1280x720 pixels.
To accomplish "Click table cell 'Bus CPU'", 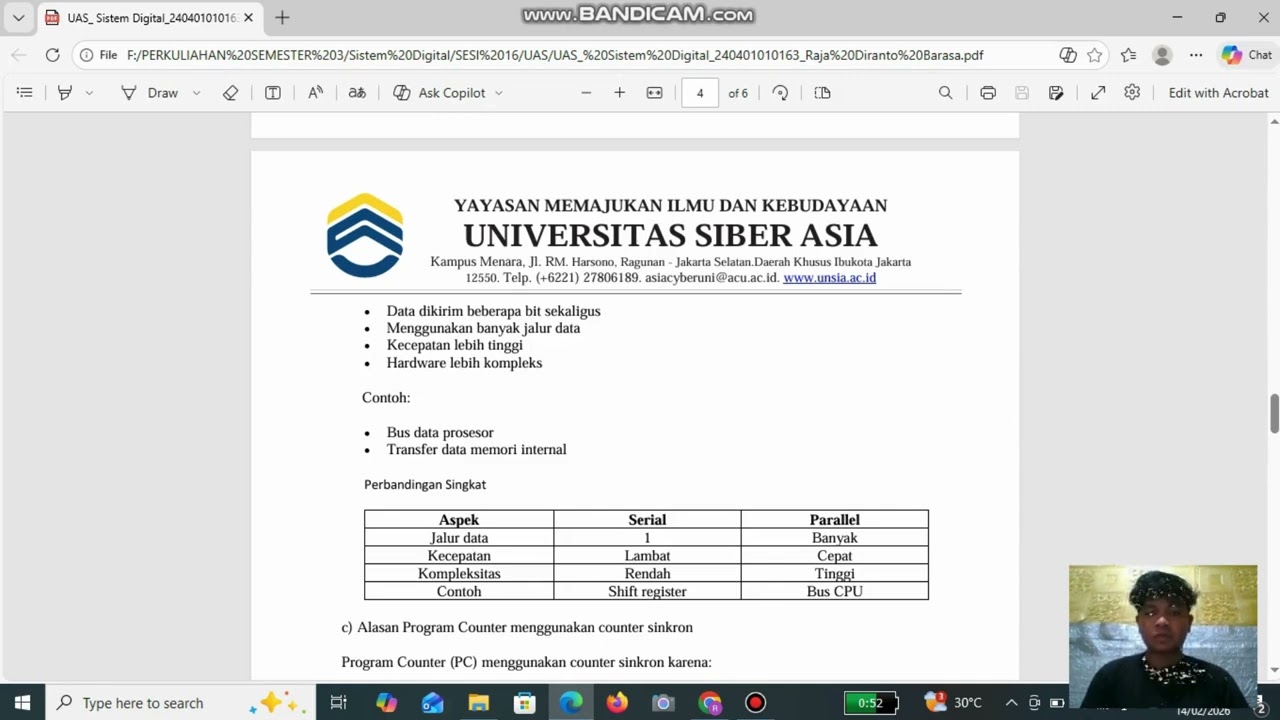I will click(x=834, y=591).
